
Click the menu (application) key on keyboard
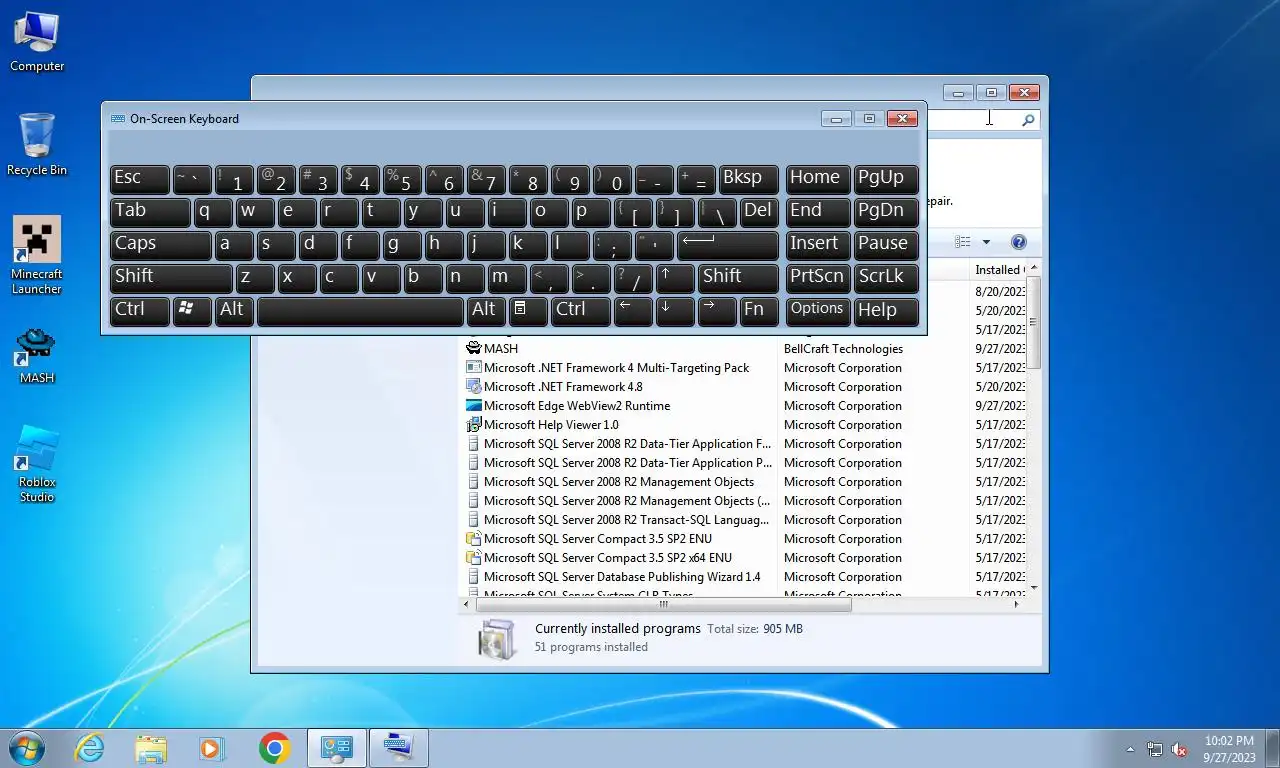pos(528,310)
